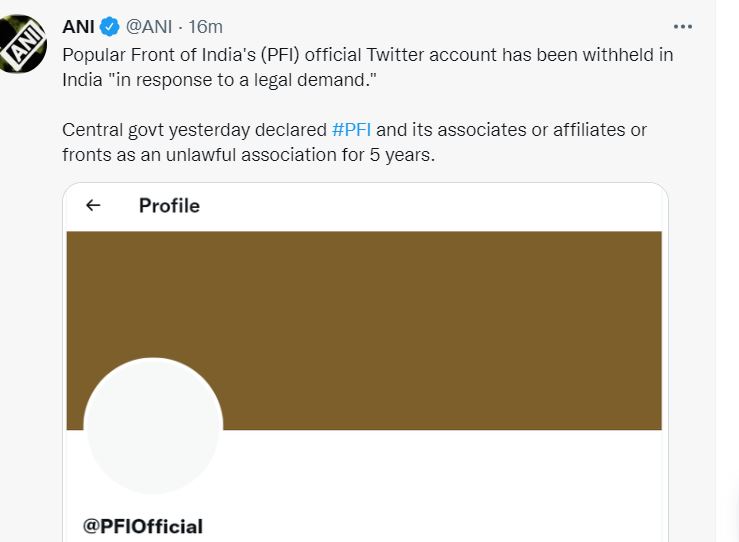
Task: Select the @PFIOfficial handle text
Action: pos(143,526)
